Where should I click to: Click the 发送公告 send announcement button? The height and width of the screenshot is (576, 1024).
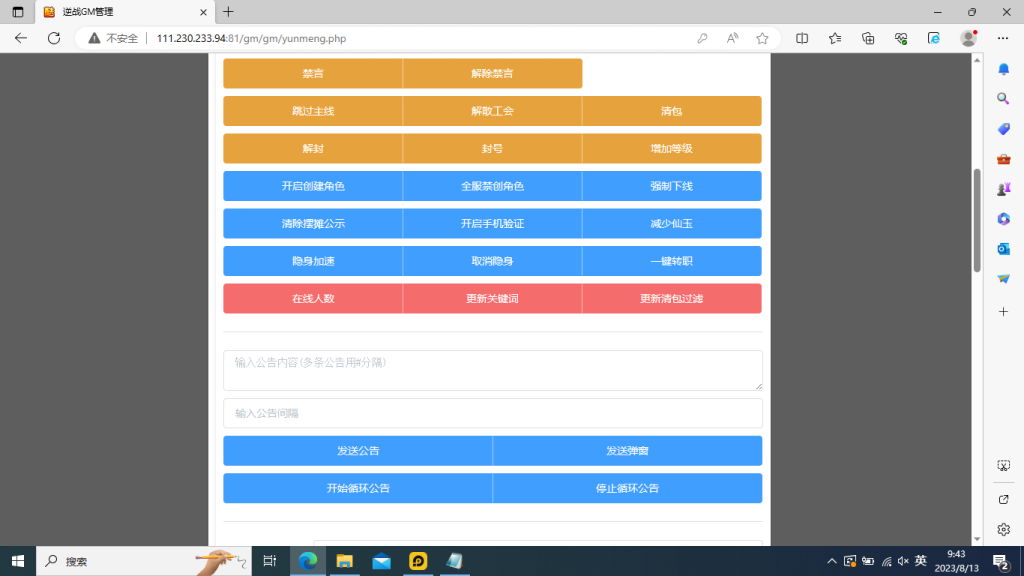(358, 450)
